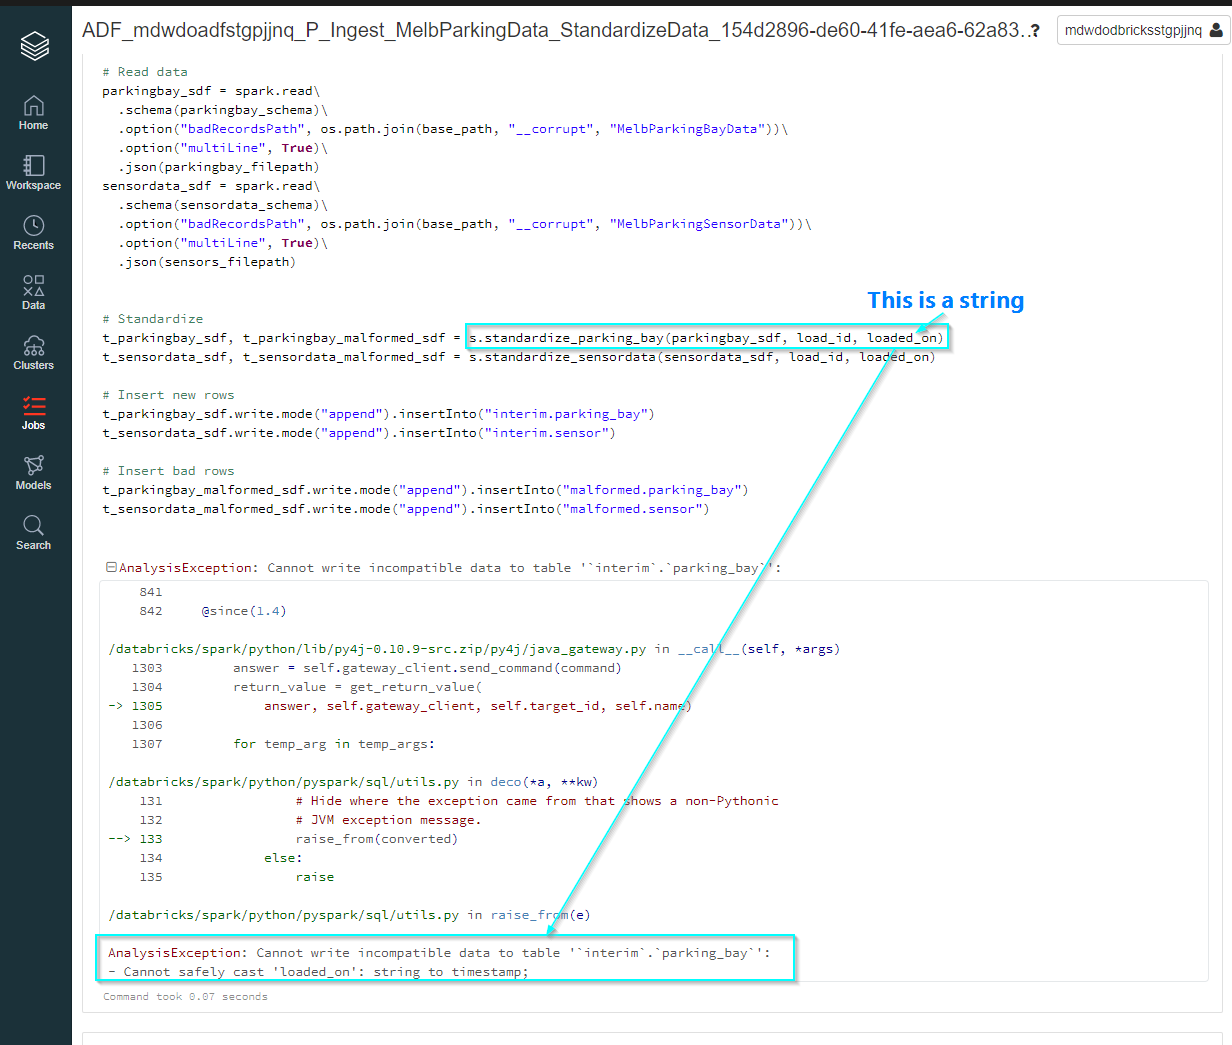
Task: Open Recents from the sidebar
Action: [x=34, y=232]
